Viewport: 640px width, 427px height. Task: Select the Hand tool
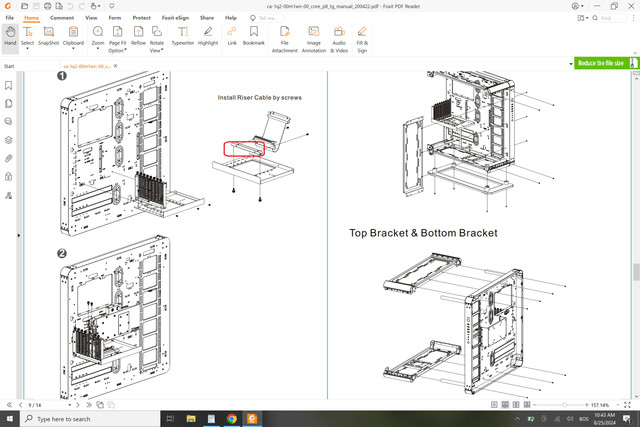click(x=10, y=37)
